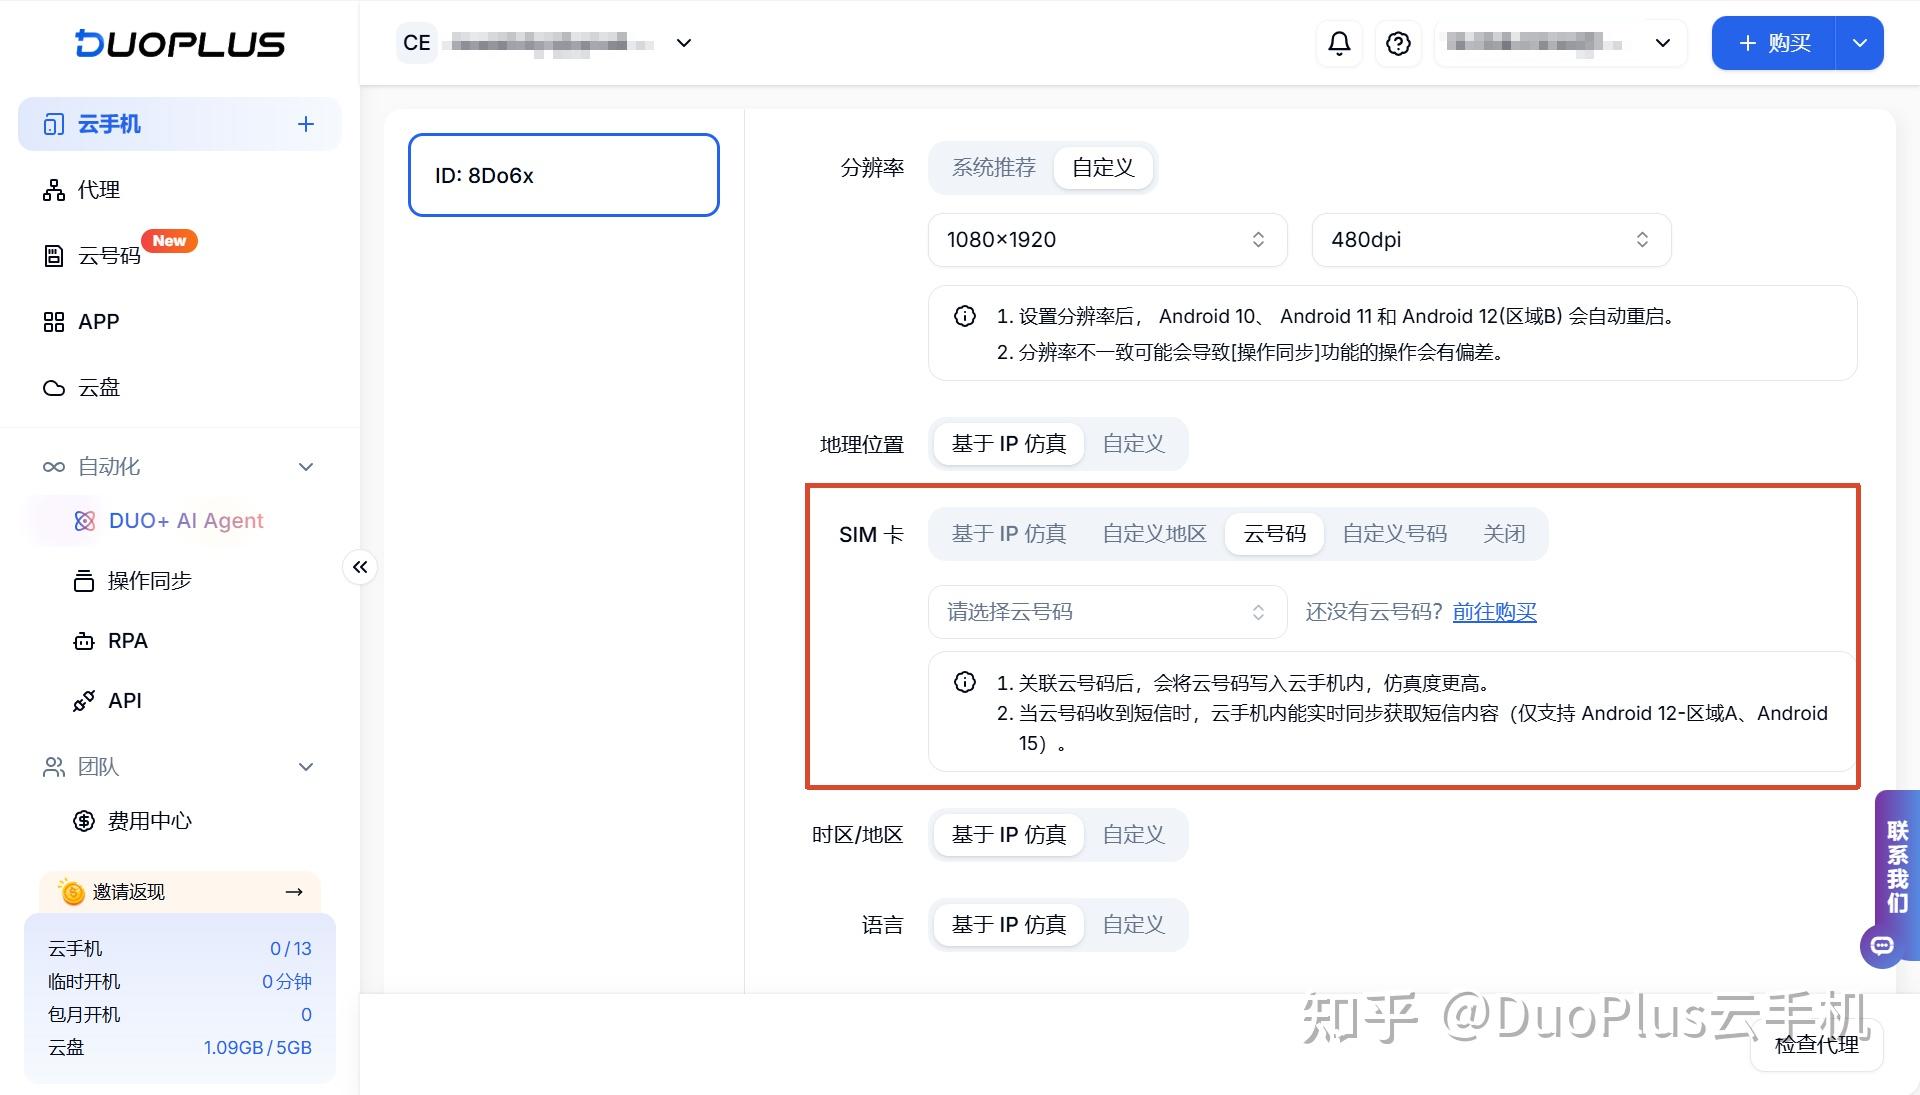This screenshot has height=1095, width=1920.
Task: Click the 自动化 infinity icon
Action: (54, 467)
